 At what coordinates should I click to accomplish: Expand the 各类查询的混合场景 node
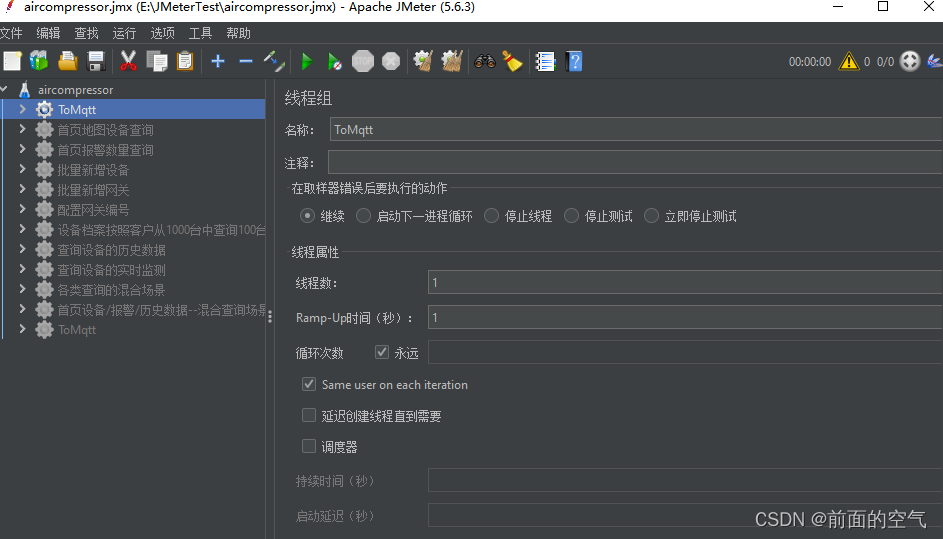click(x=23, y=289)
